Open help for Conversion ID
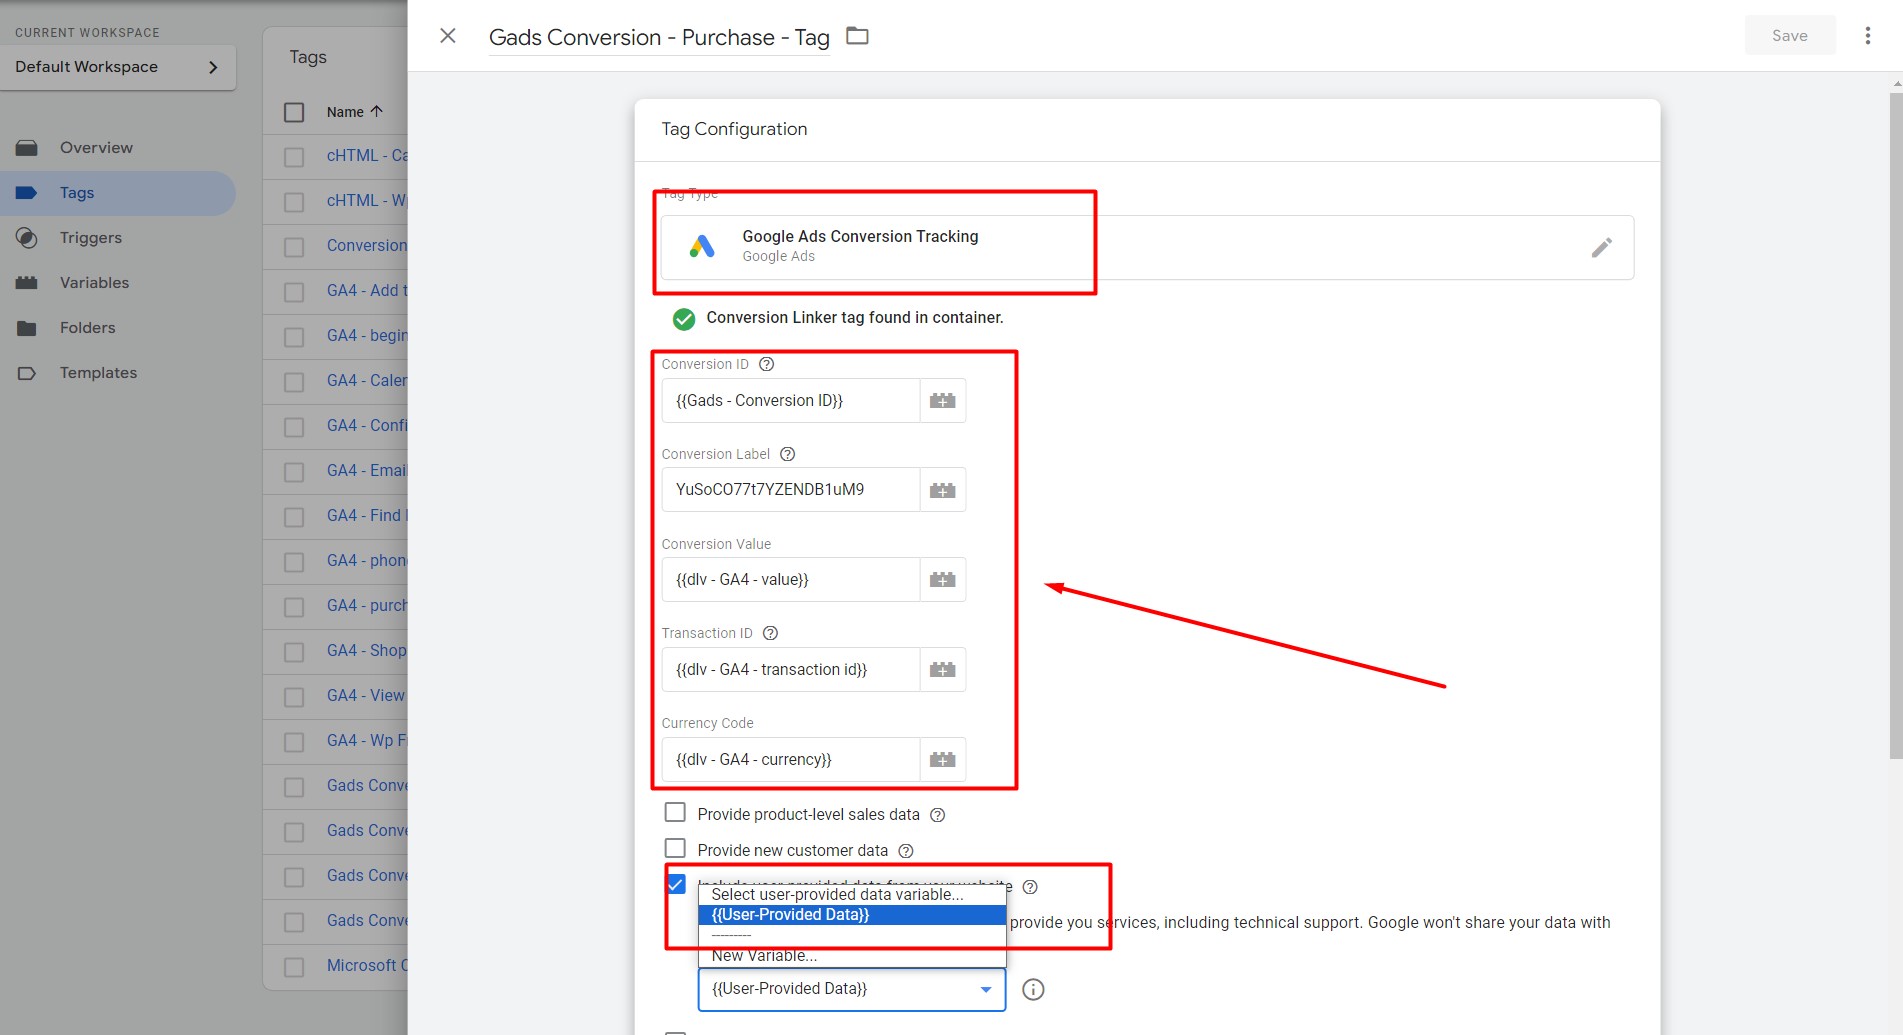Image resolution: width=1903 pixels, height=1035 pixels. [767, 364]
